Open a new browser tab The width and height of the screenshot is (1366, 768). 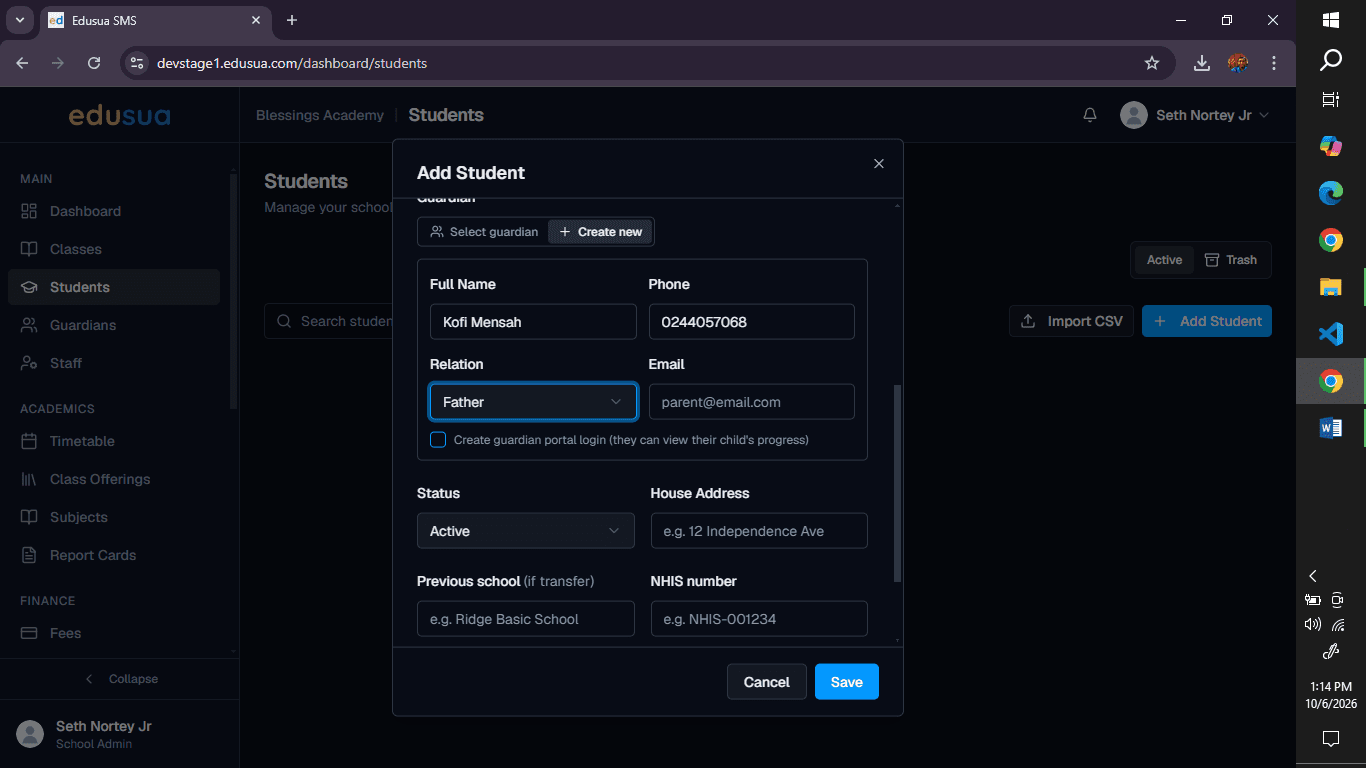coord(292,20)
